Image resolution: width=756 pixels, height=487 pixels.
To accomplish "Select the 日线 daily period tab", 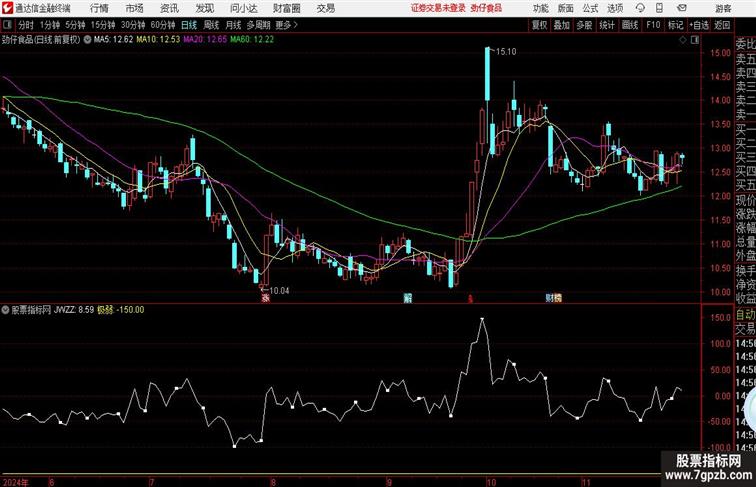I will click(189, 25).
